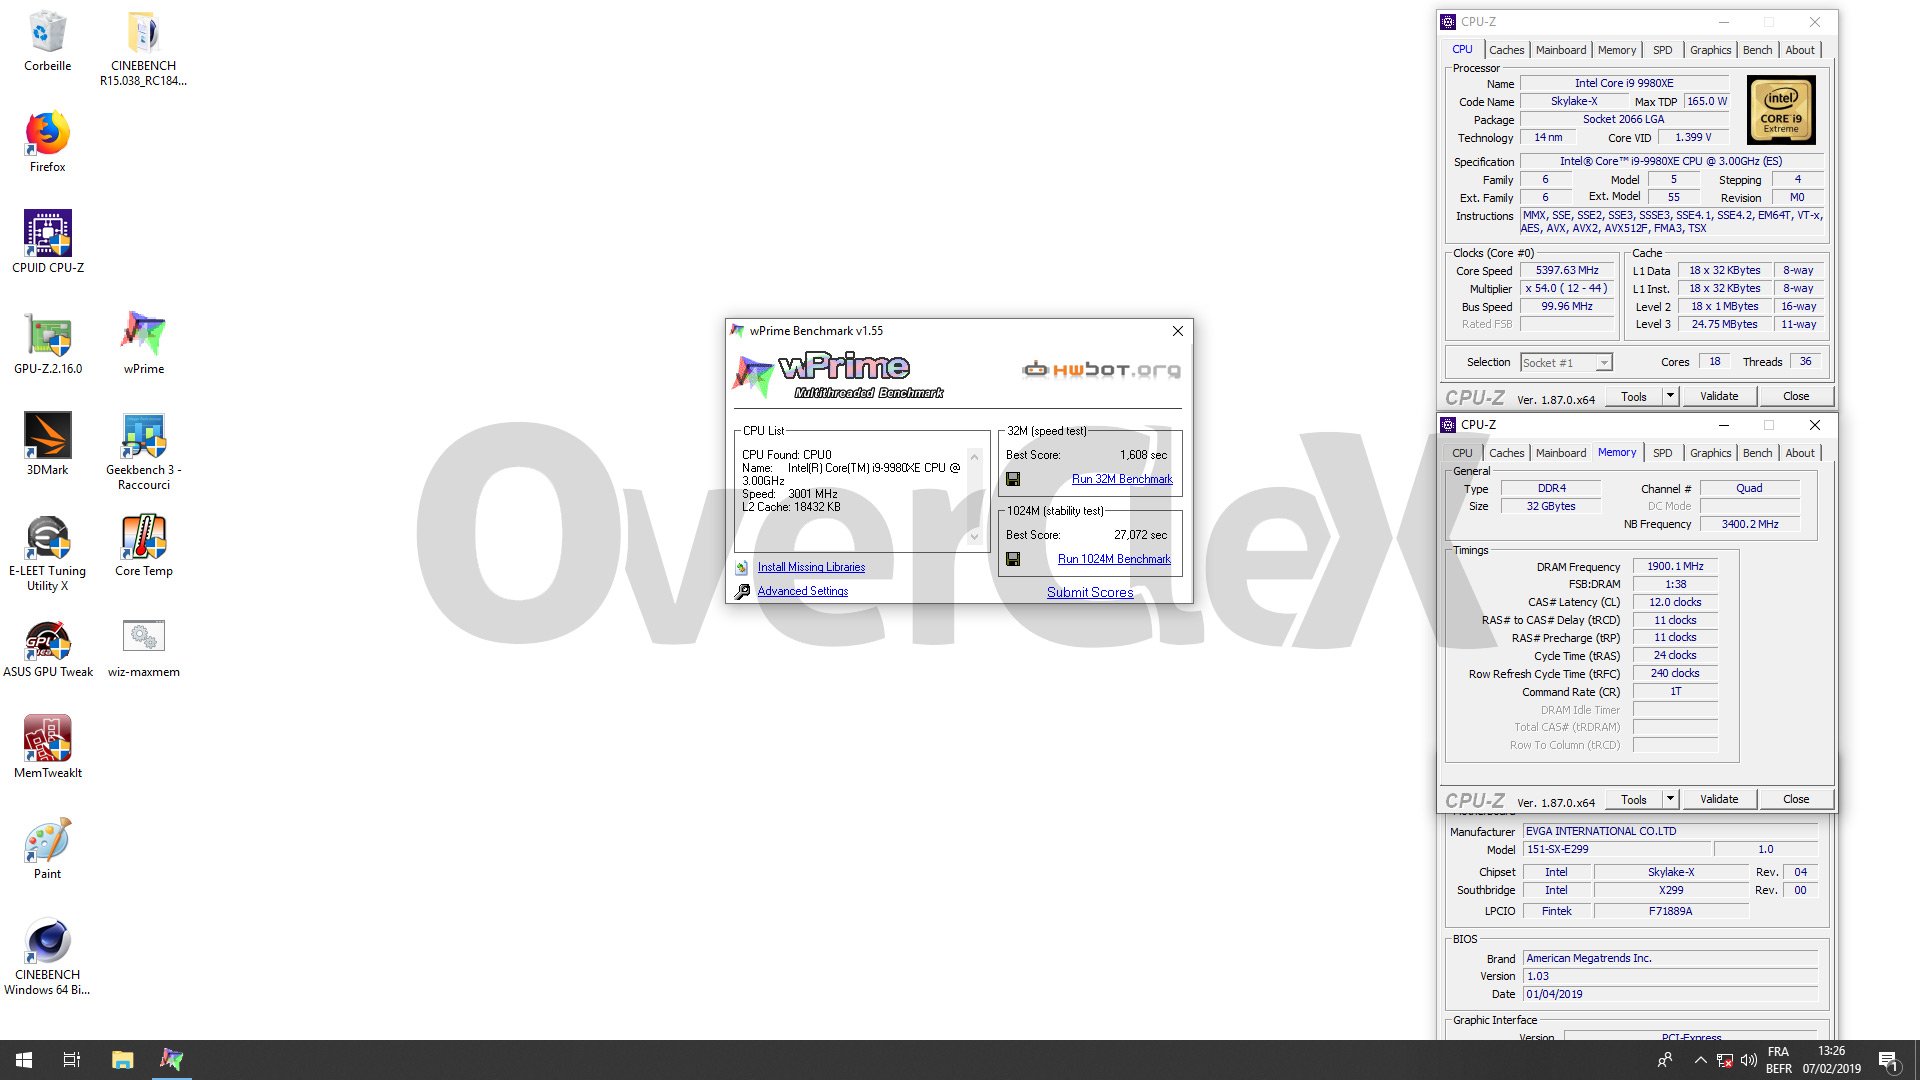Click Validate in top CPU-Z window

(x=1719, y=397)
